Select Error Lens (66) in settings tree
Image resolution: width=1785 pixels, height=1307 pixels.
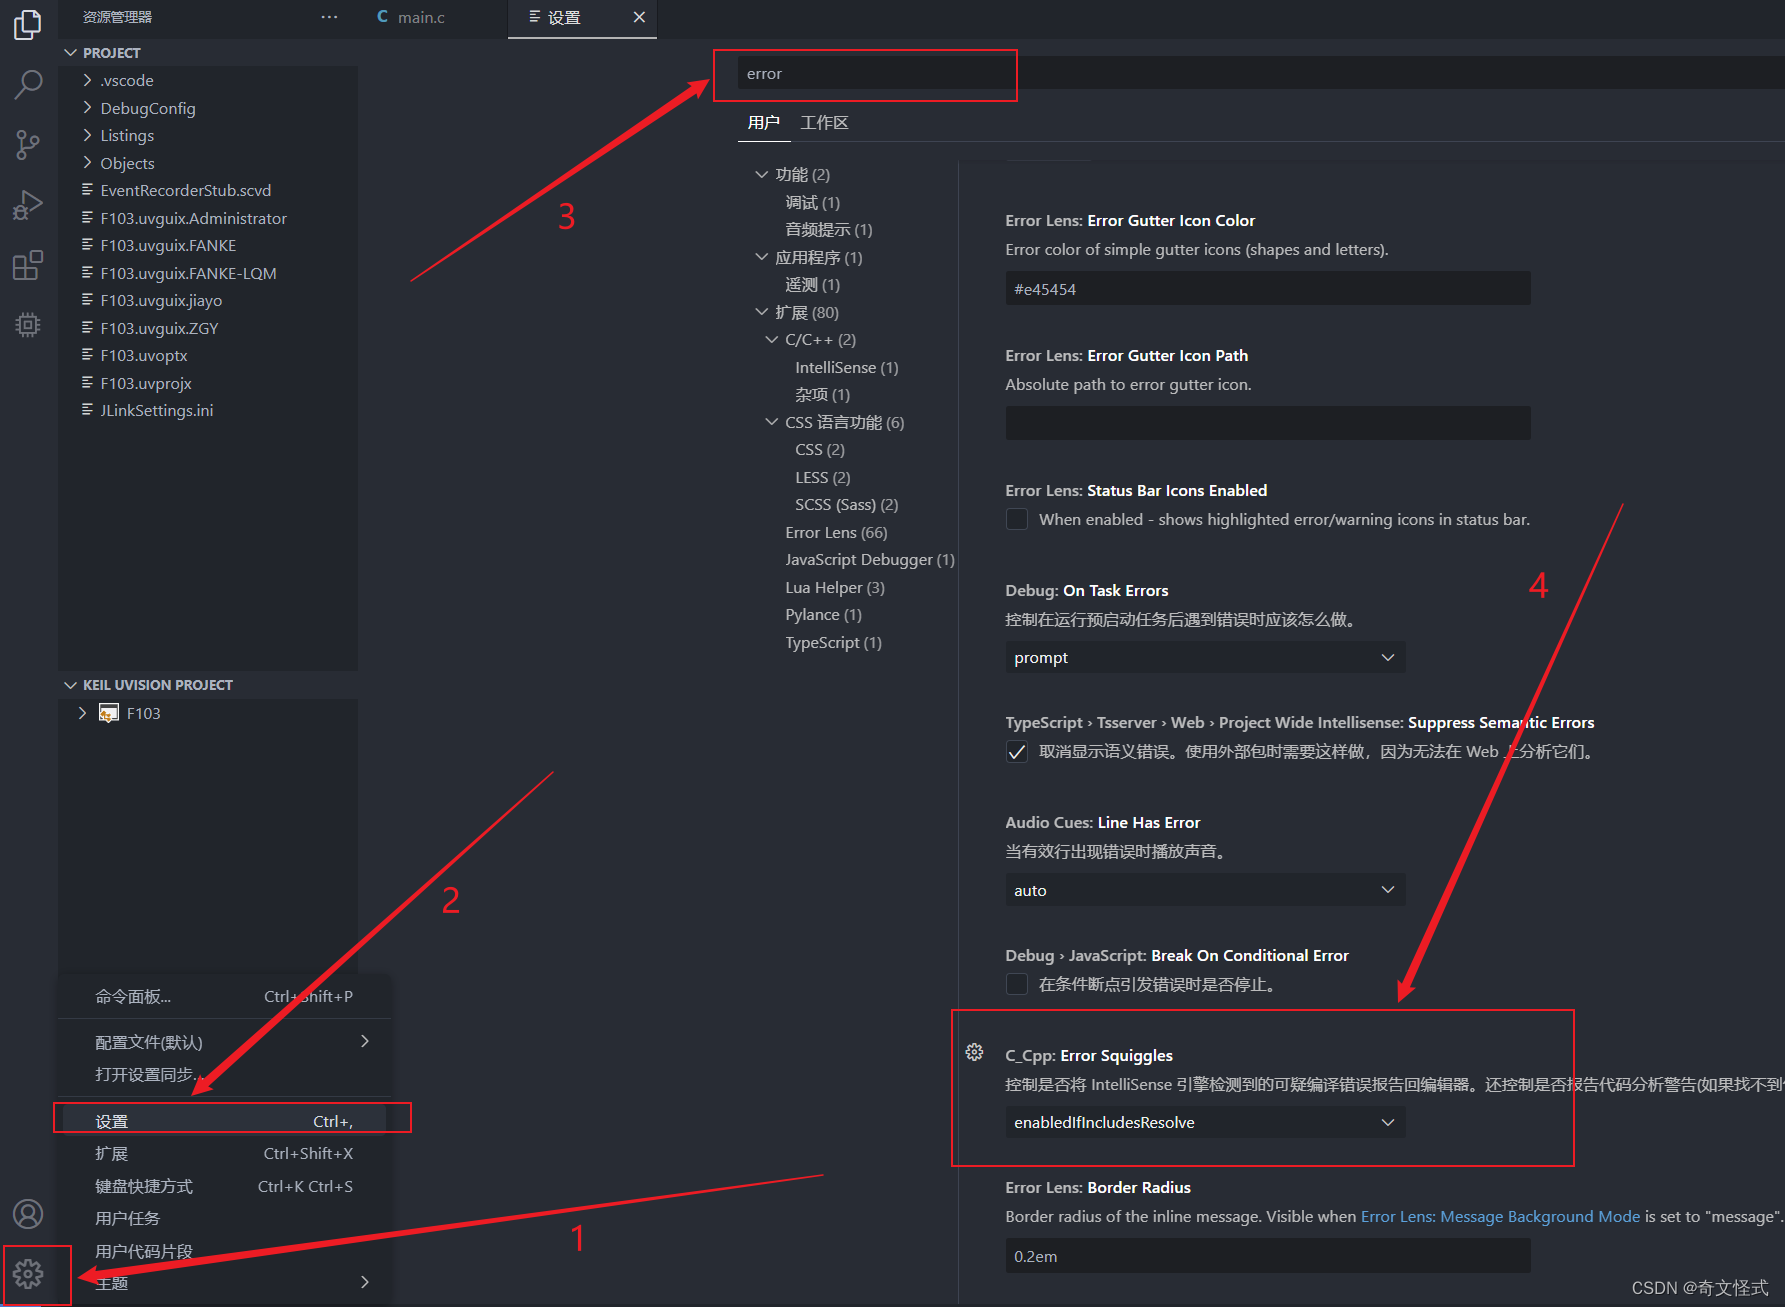point(836,532)
